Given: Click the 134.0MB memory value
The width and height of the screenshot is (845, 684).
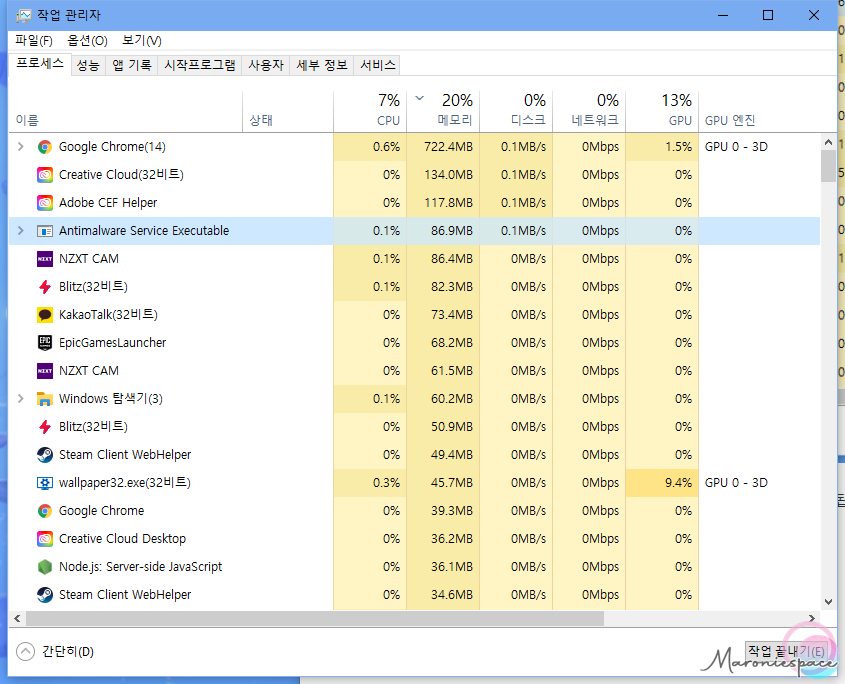Looking at the screenshot, I should (448, 175).
